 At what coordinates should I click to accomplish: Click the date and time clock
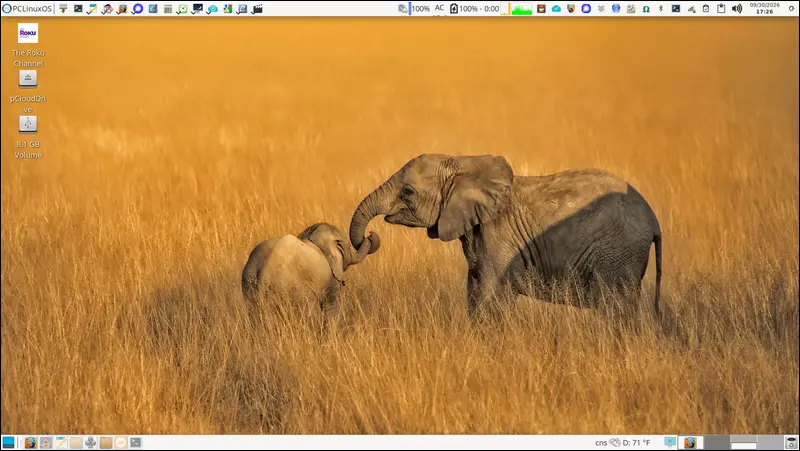click(764, 9)
